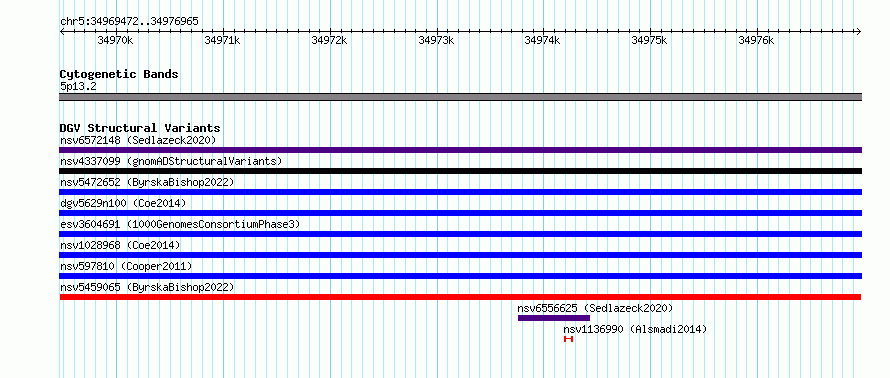Open the nsv5459065 (ByrskaBishop2022) label

point(147,287)
